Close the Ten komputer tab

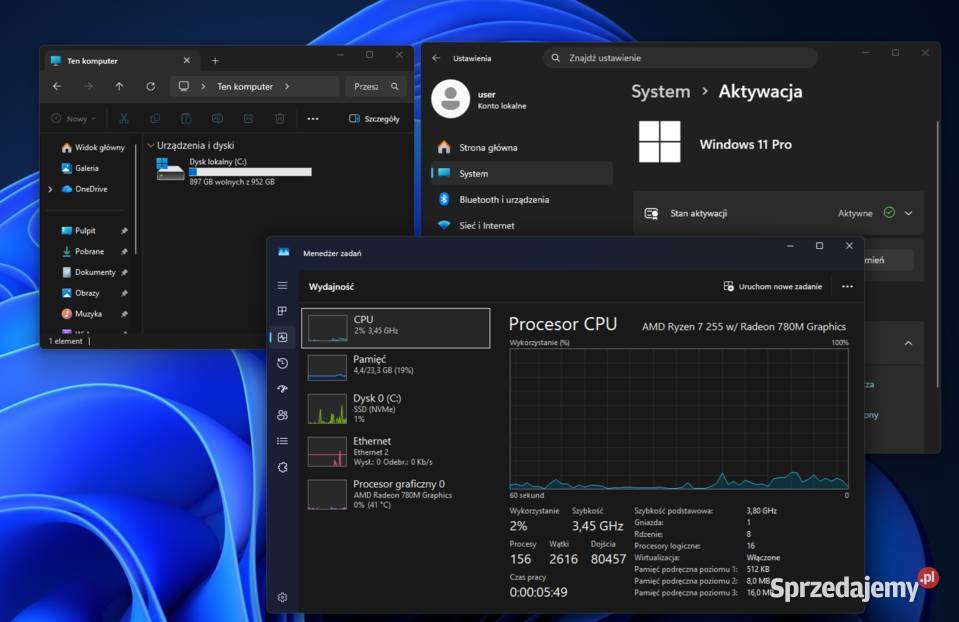[187, 61]
